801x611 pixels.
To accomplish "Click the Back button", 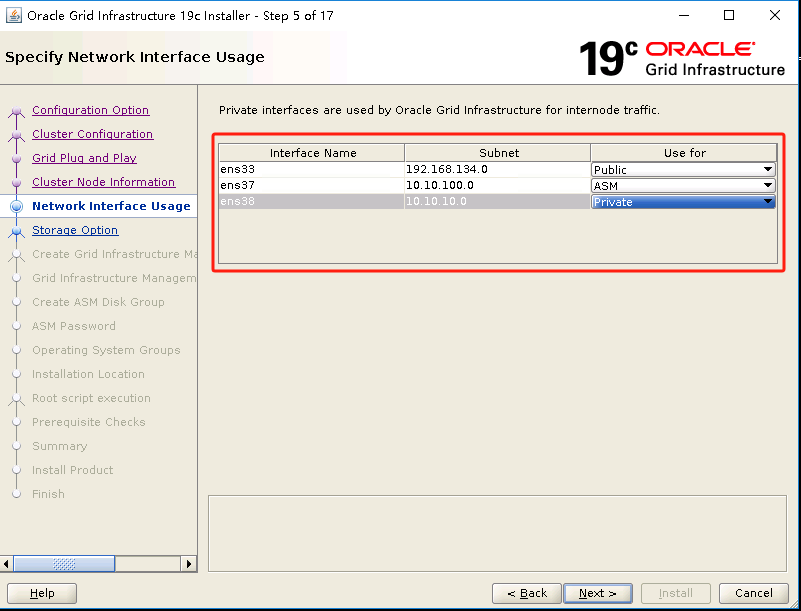I will (527, 593).
